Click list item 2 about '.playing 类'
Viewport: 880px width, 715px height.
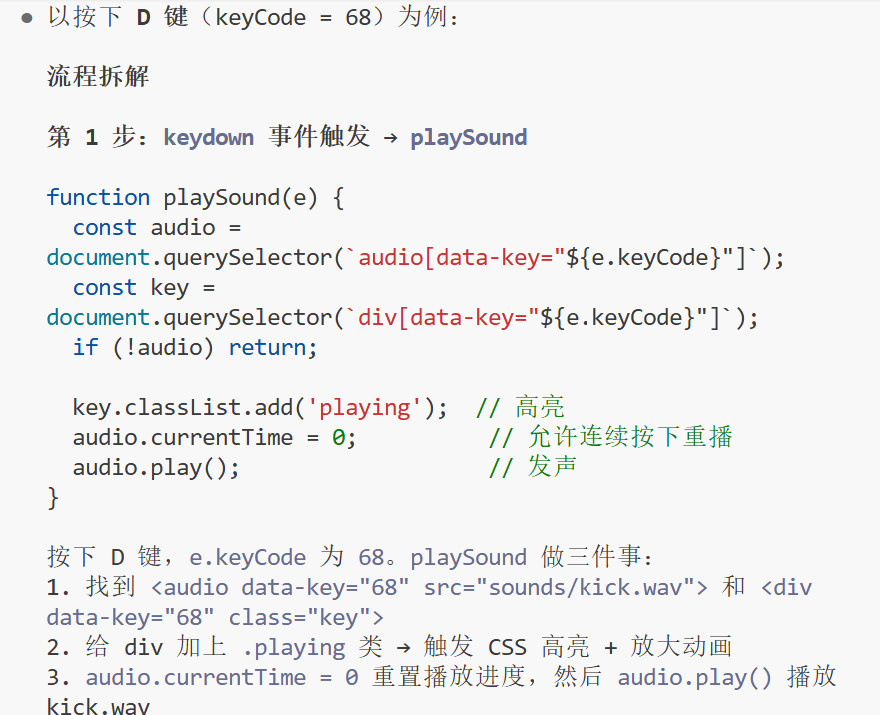(x=390, y=647)
